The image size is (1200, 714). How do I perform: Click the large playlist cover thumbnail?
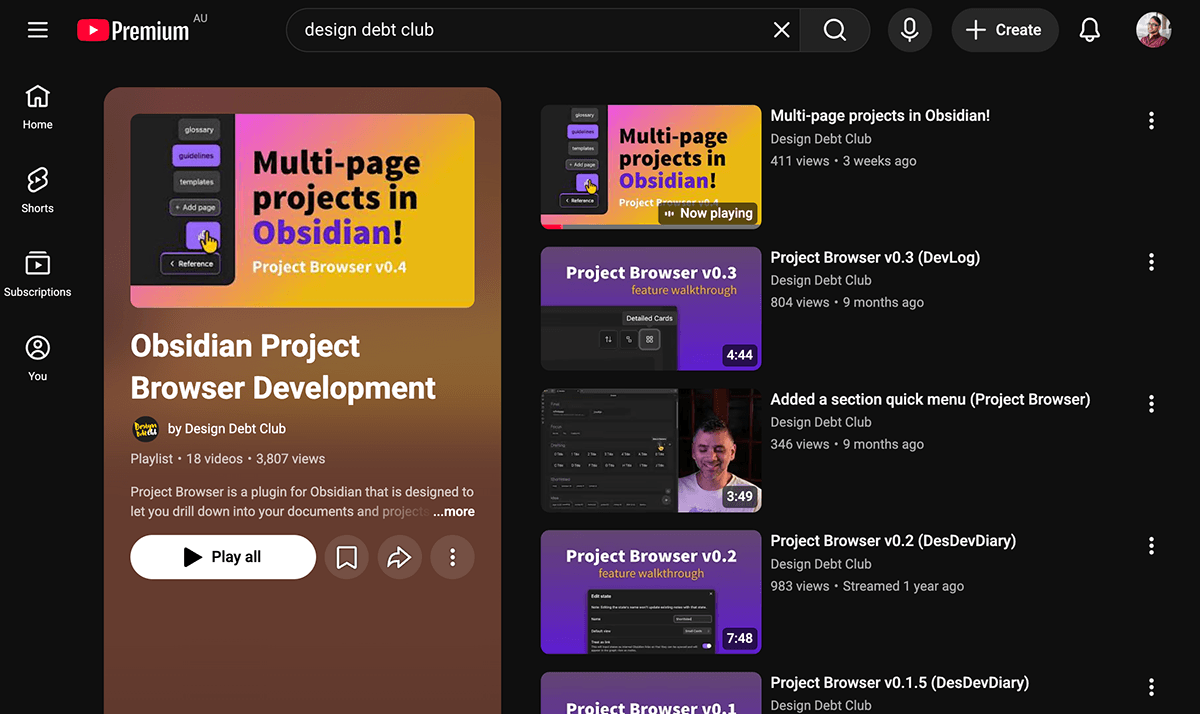click(x=303, y=210)
